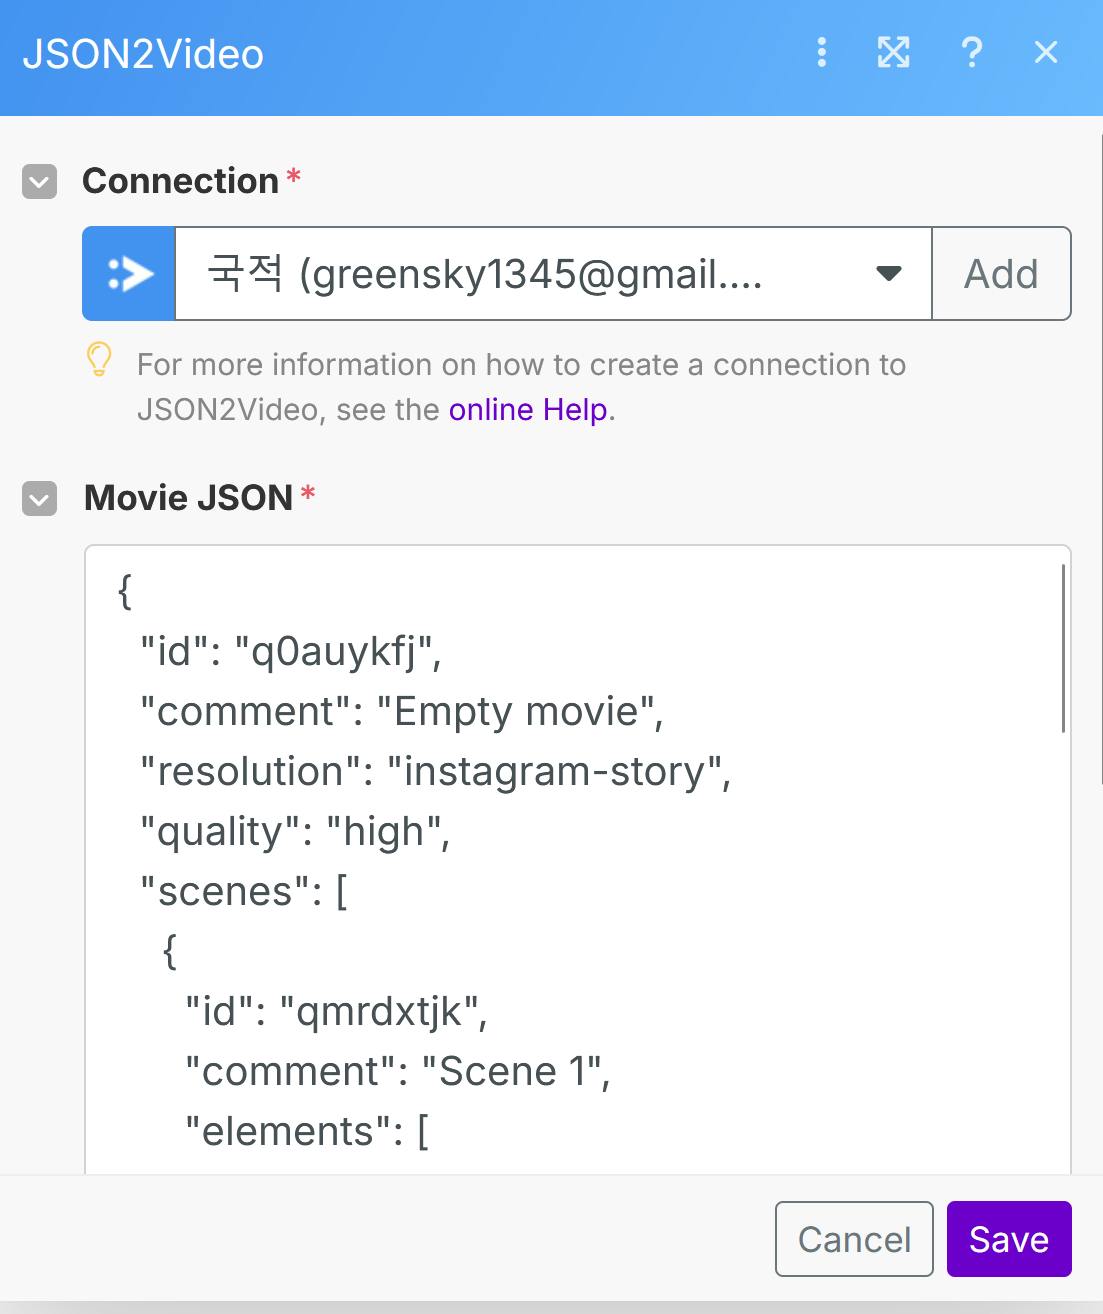Click the lightbulb hint icon
Screen dimensions: 1103x1314
99,360
